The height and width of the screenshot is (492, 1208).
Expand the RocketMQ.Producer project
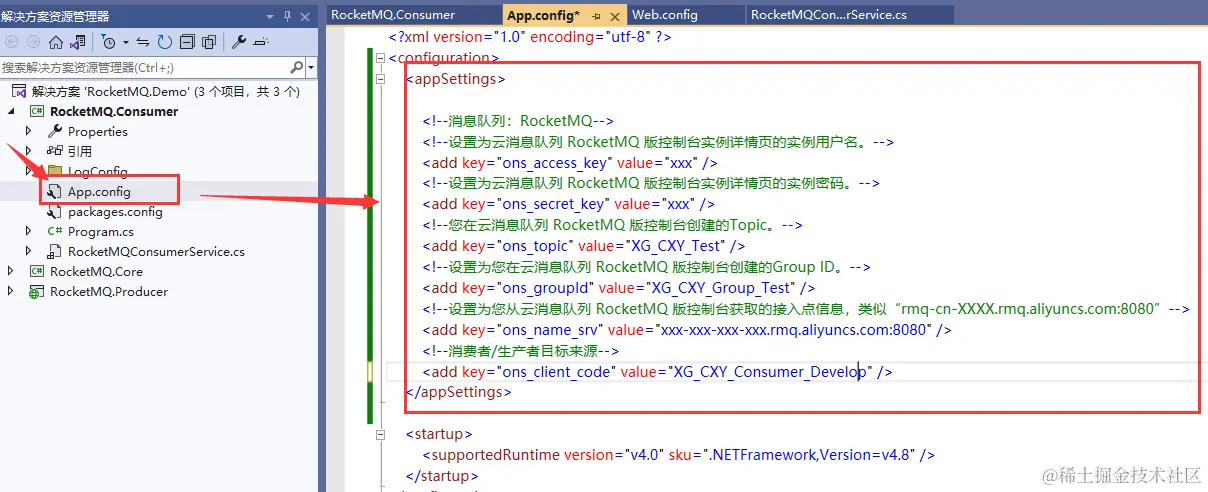pyautogui.click(x=11, y=291)
